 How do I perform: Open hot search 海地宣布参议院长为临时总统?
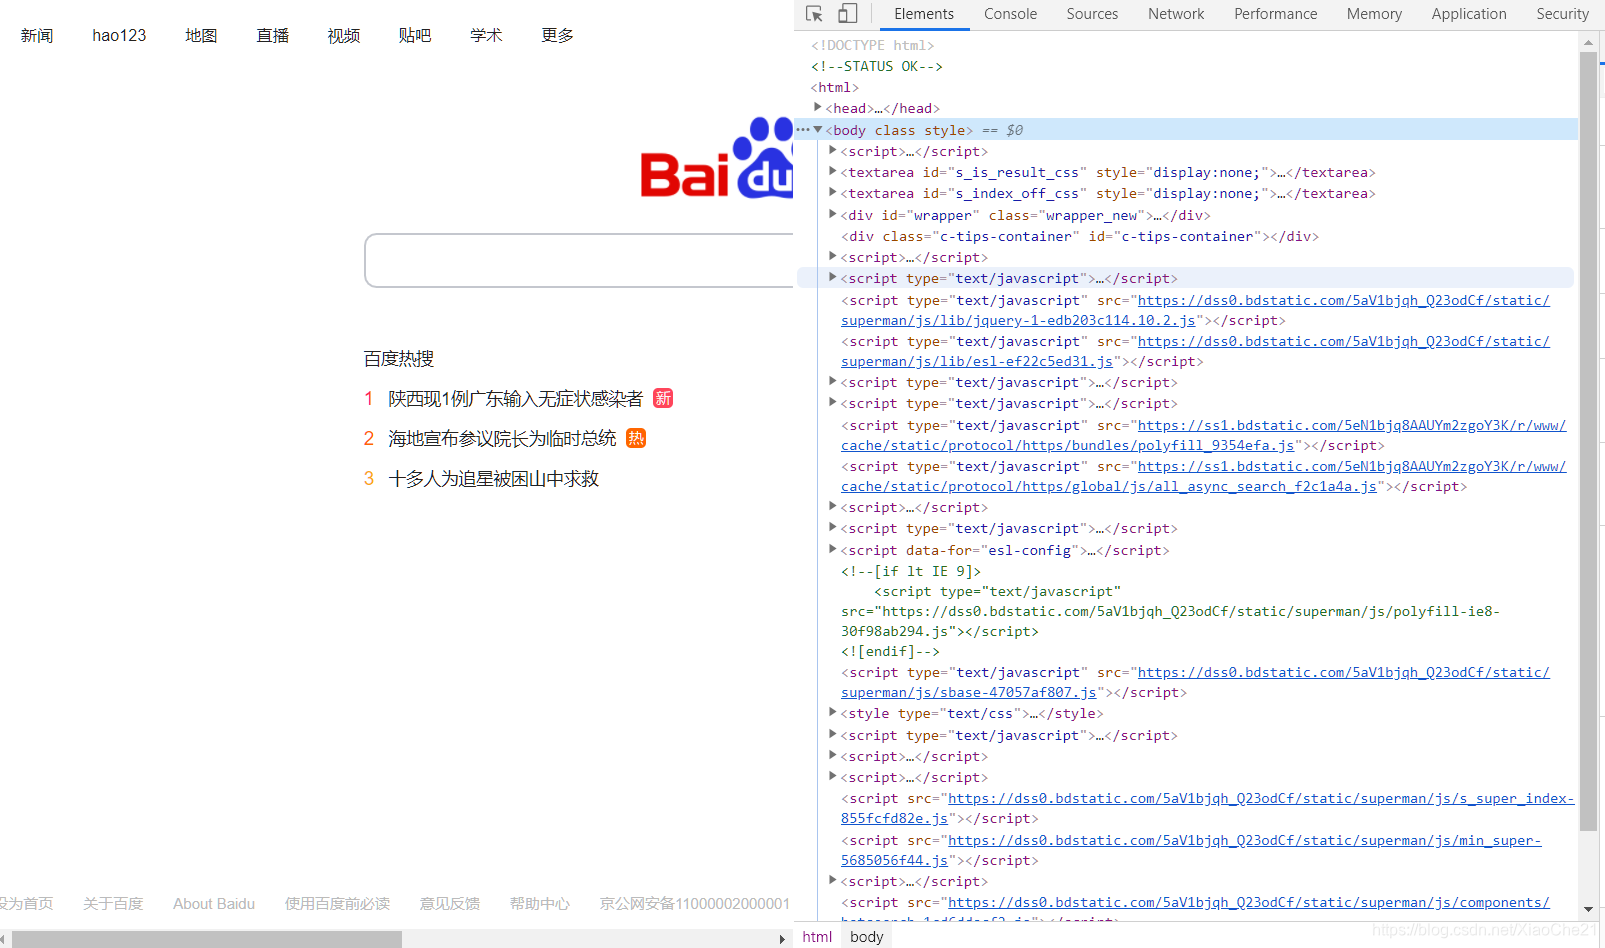502,439
